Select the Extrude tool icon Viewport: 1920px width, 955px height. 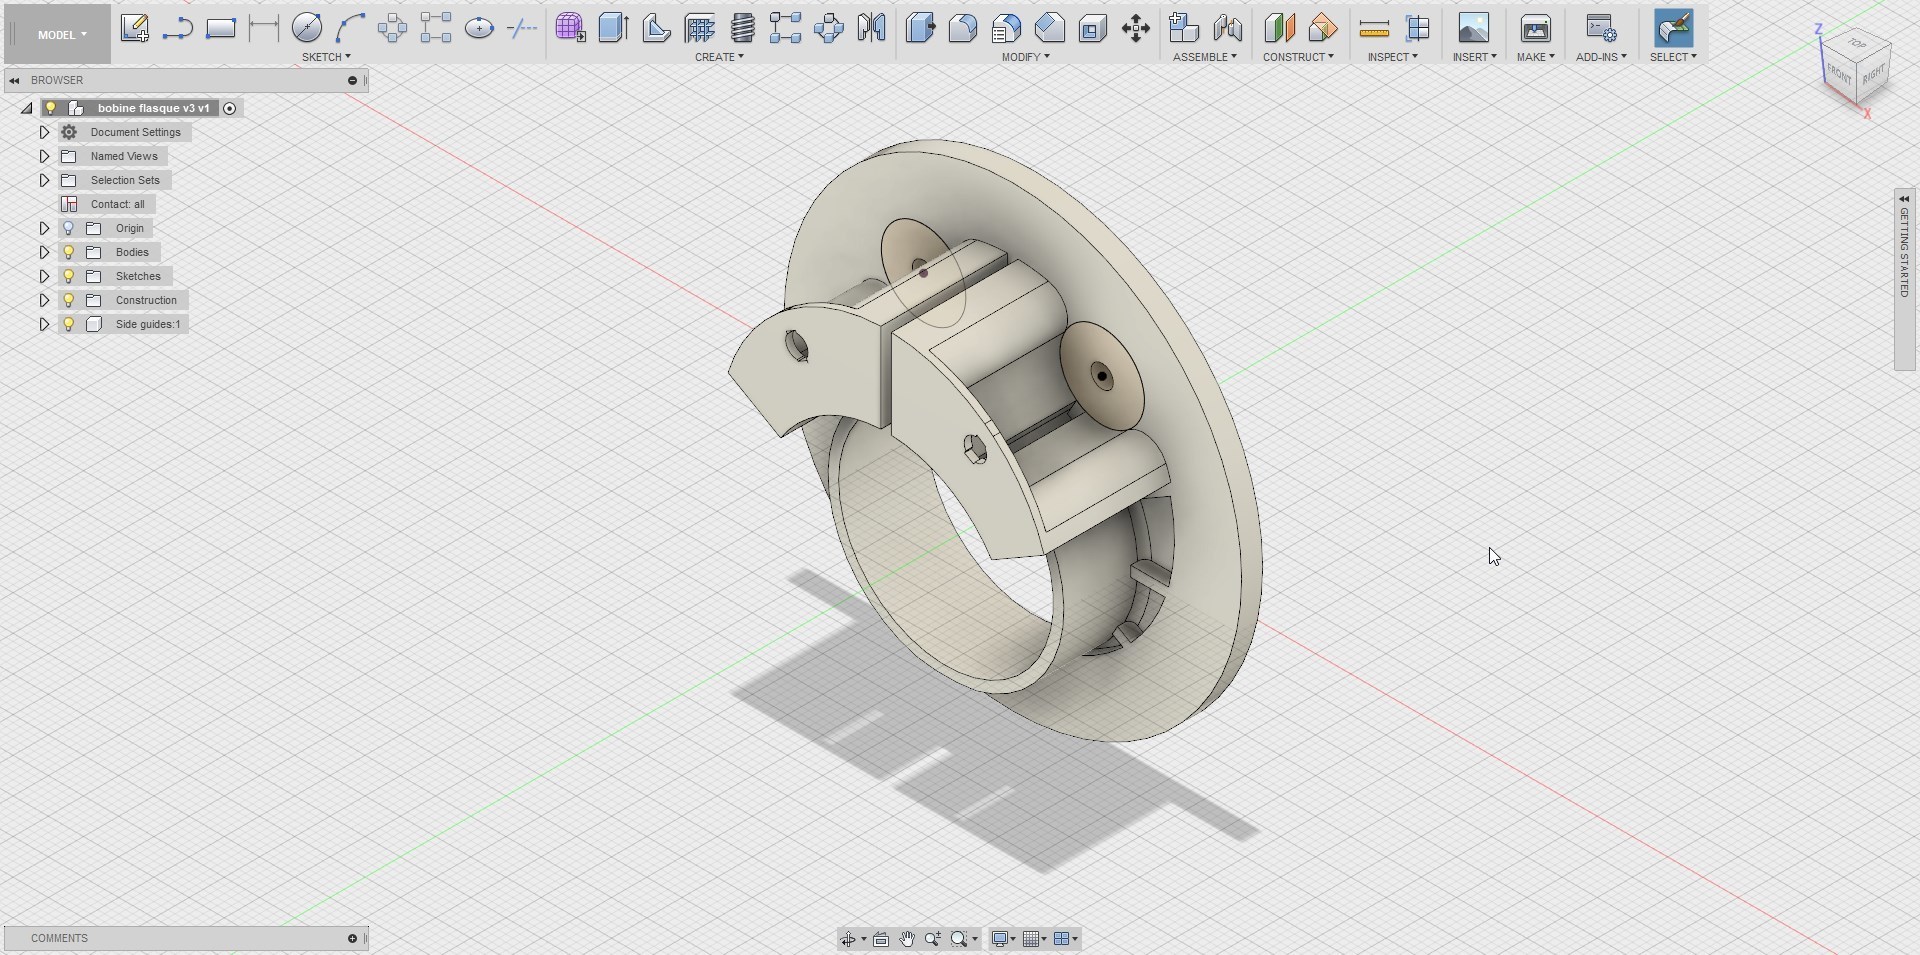[613, 28]
